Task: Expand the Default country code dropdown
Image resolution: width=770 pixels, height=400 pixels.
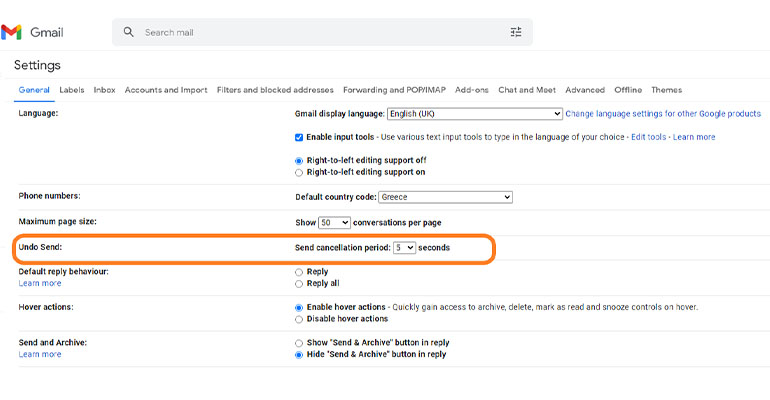Action: (445, 197)
